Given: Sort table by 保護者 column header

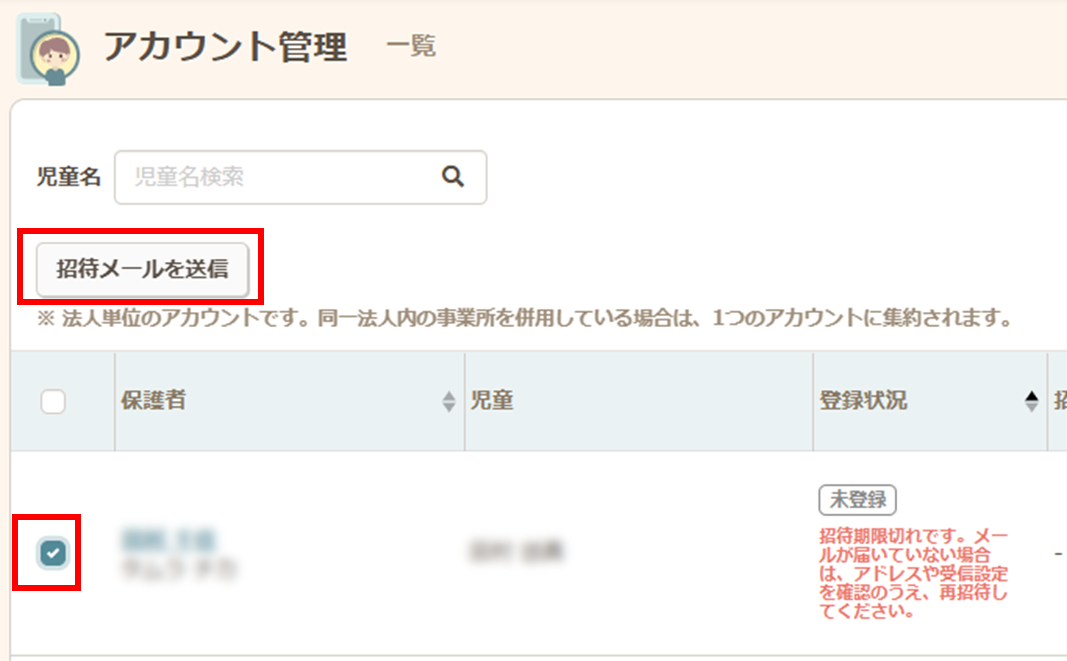Looking at the screenshot, I should 153,401.
